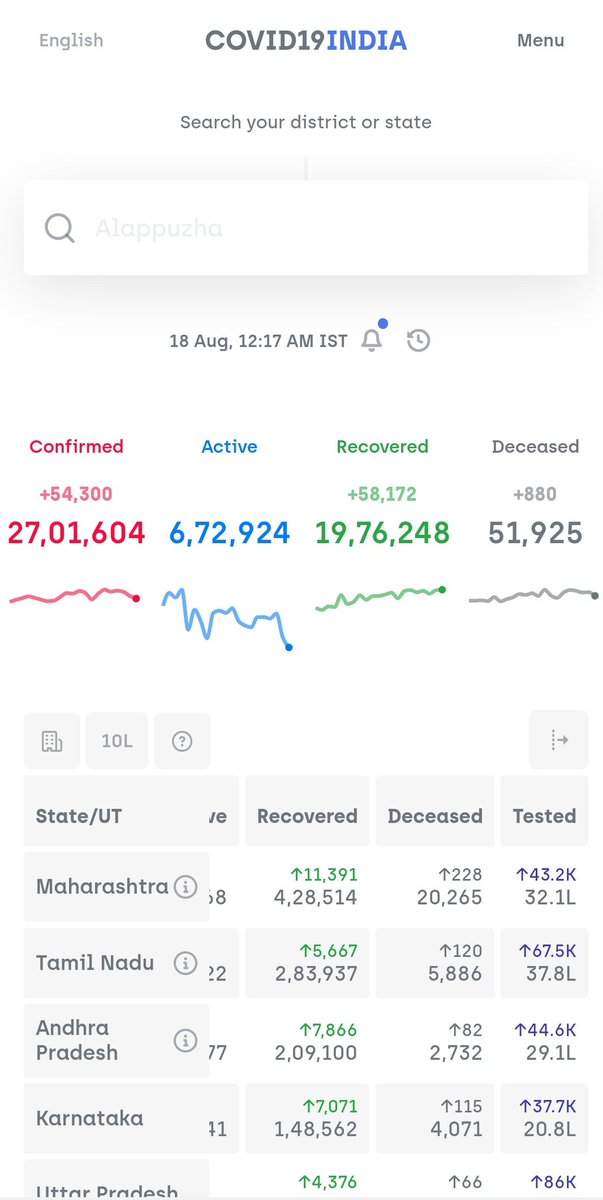
Task: Click the search magnifier icon
Action: click(x=60, y=228)
